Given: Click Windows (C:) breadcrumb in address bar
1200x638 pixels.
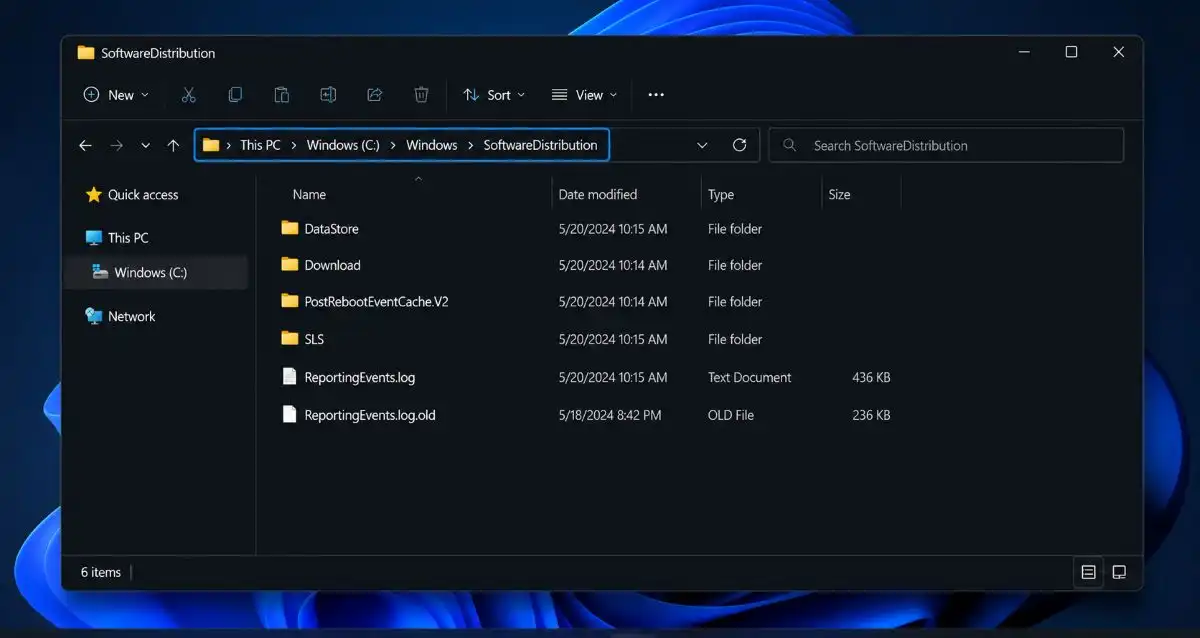Looking at the screenshot, I should coord(343,145).
